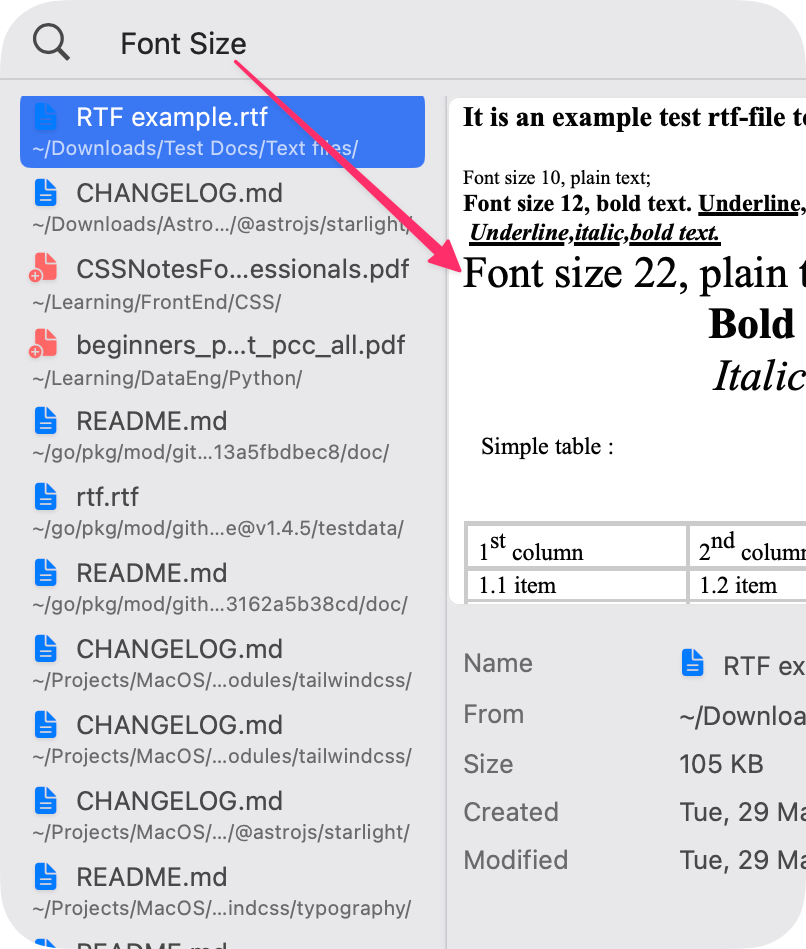Click the From path value in details
Screen dimensions: 806x949
tap(741, 715)
